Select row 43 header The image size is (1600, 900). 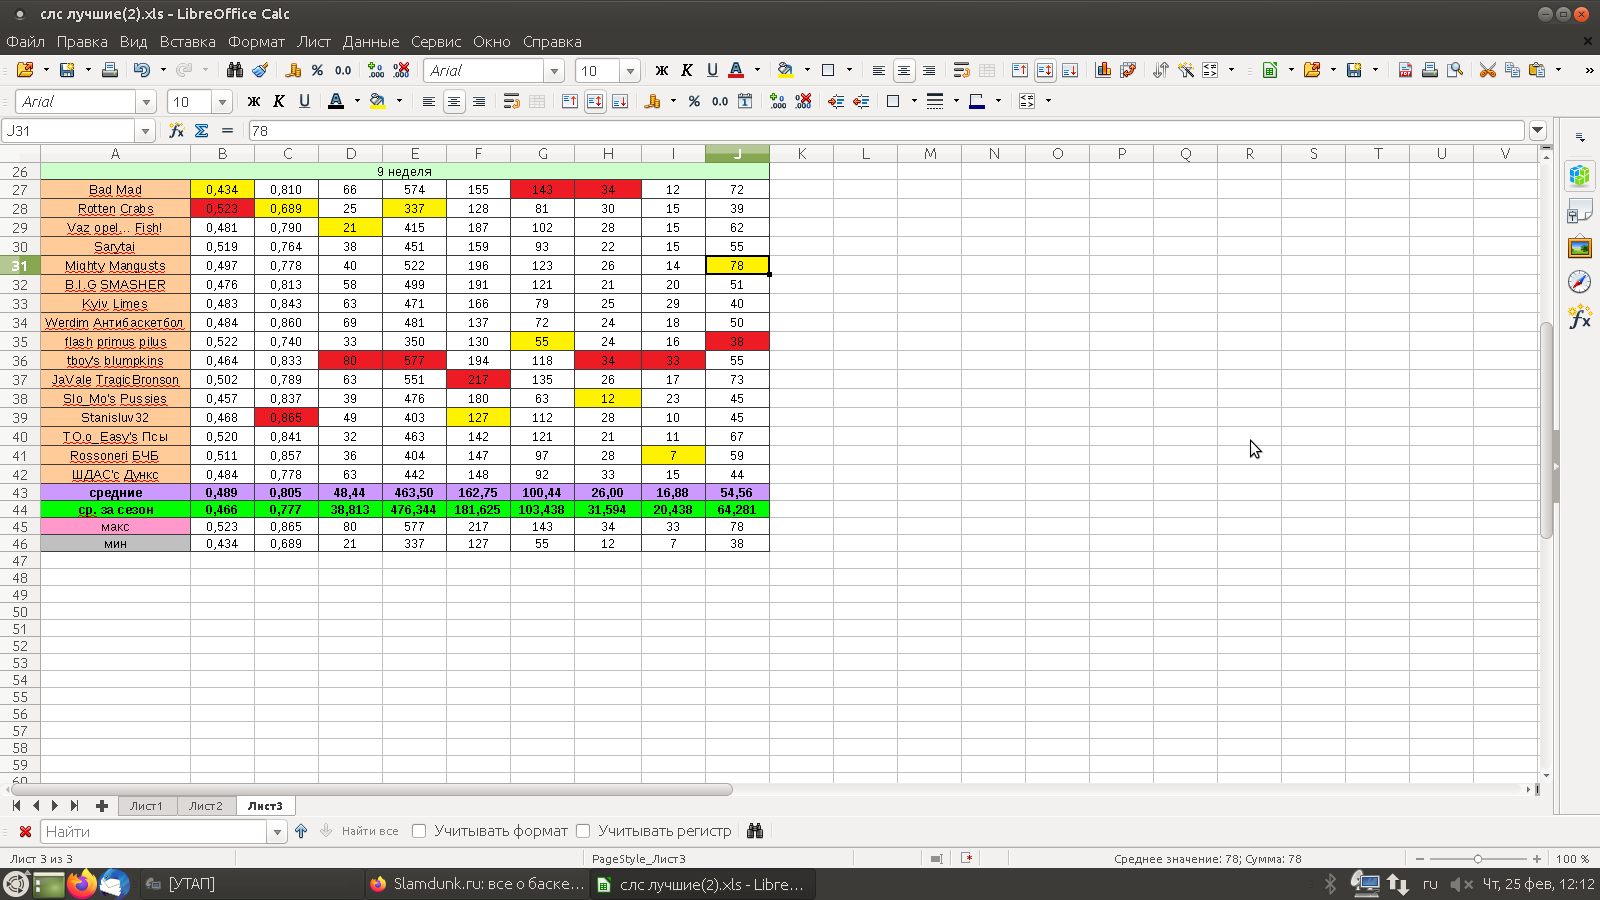(20, 493)
